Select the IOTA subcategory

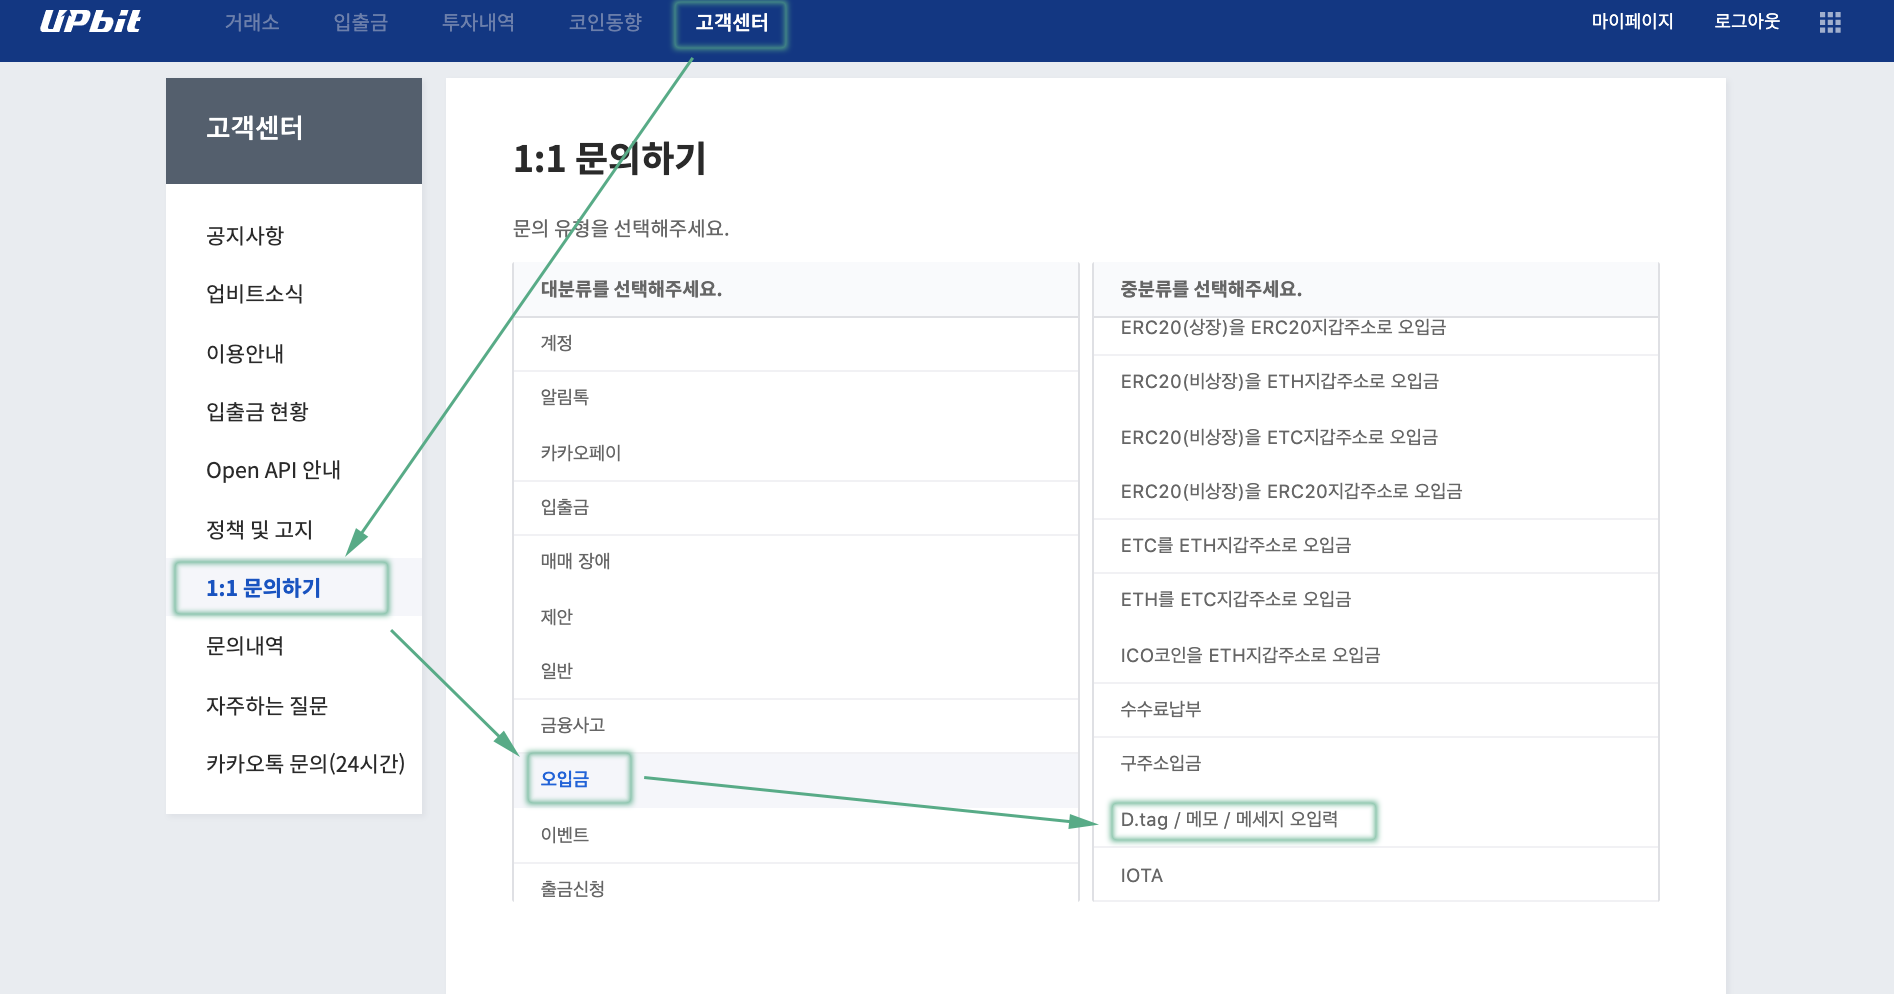pyautogui.click(x=1376, y=875)
